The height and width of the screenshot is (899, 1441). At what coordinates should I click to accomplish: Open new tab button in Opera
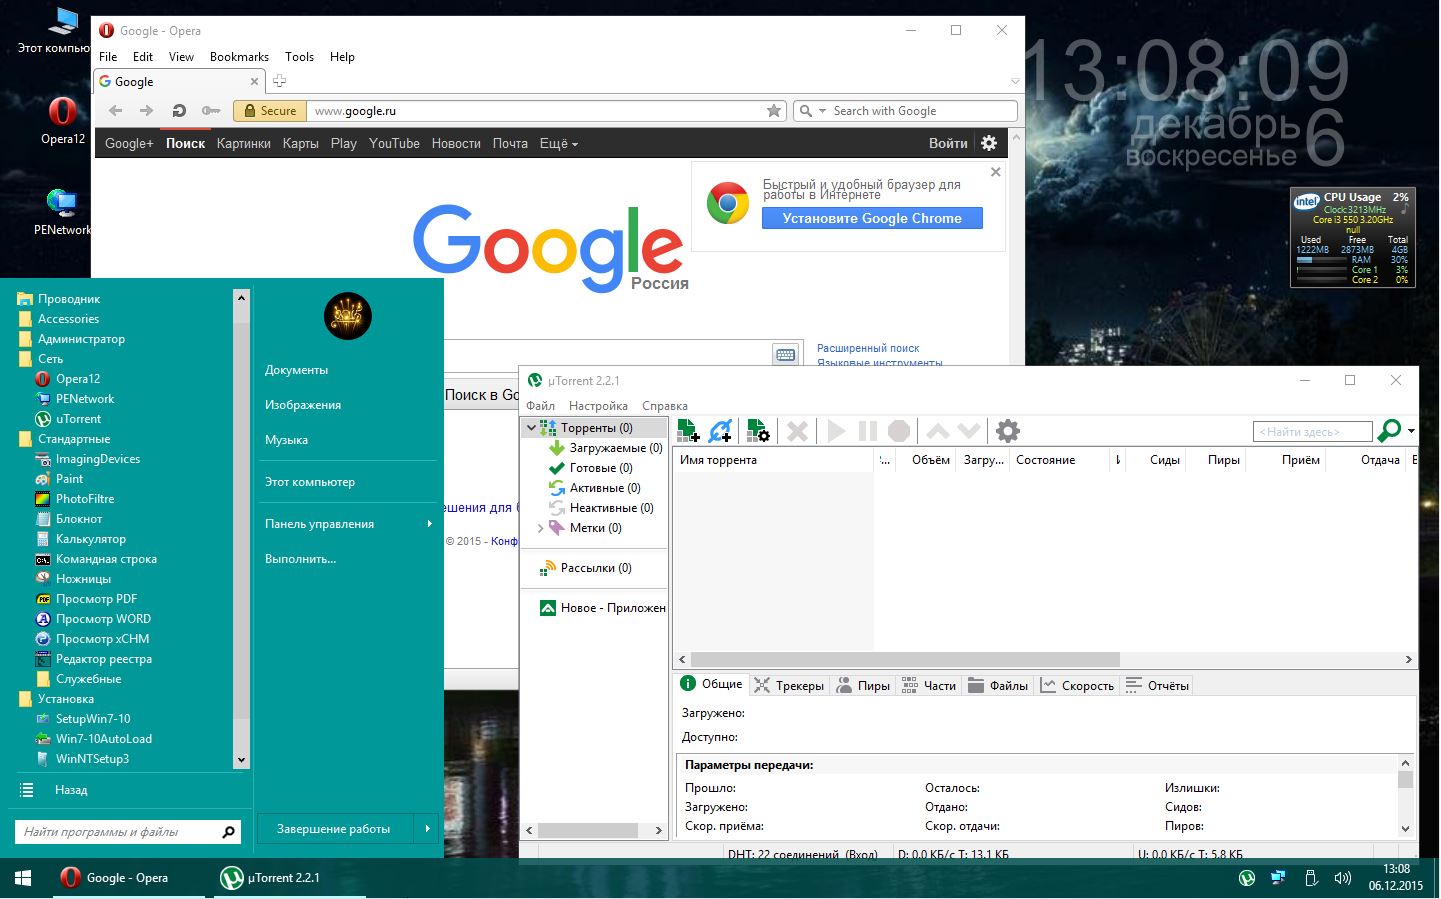click(x=280, y=81)
